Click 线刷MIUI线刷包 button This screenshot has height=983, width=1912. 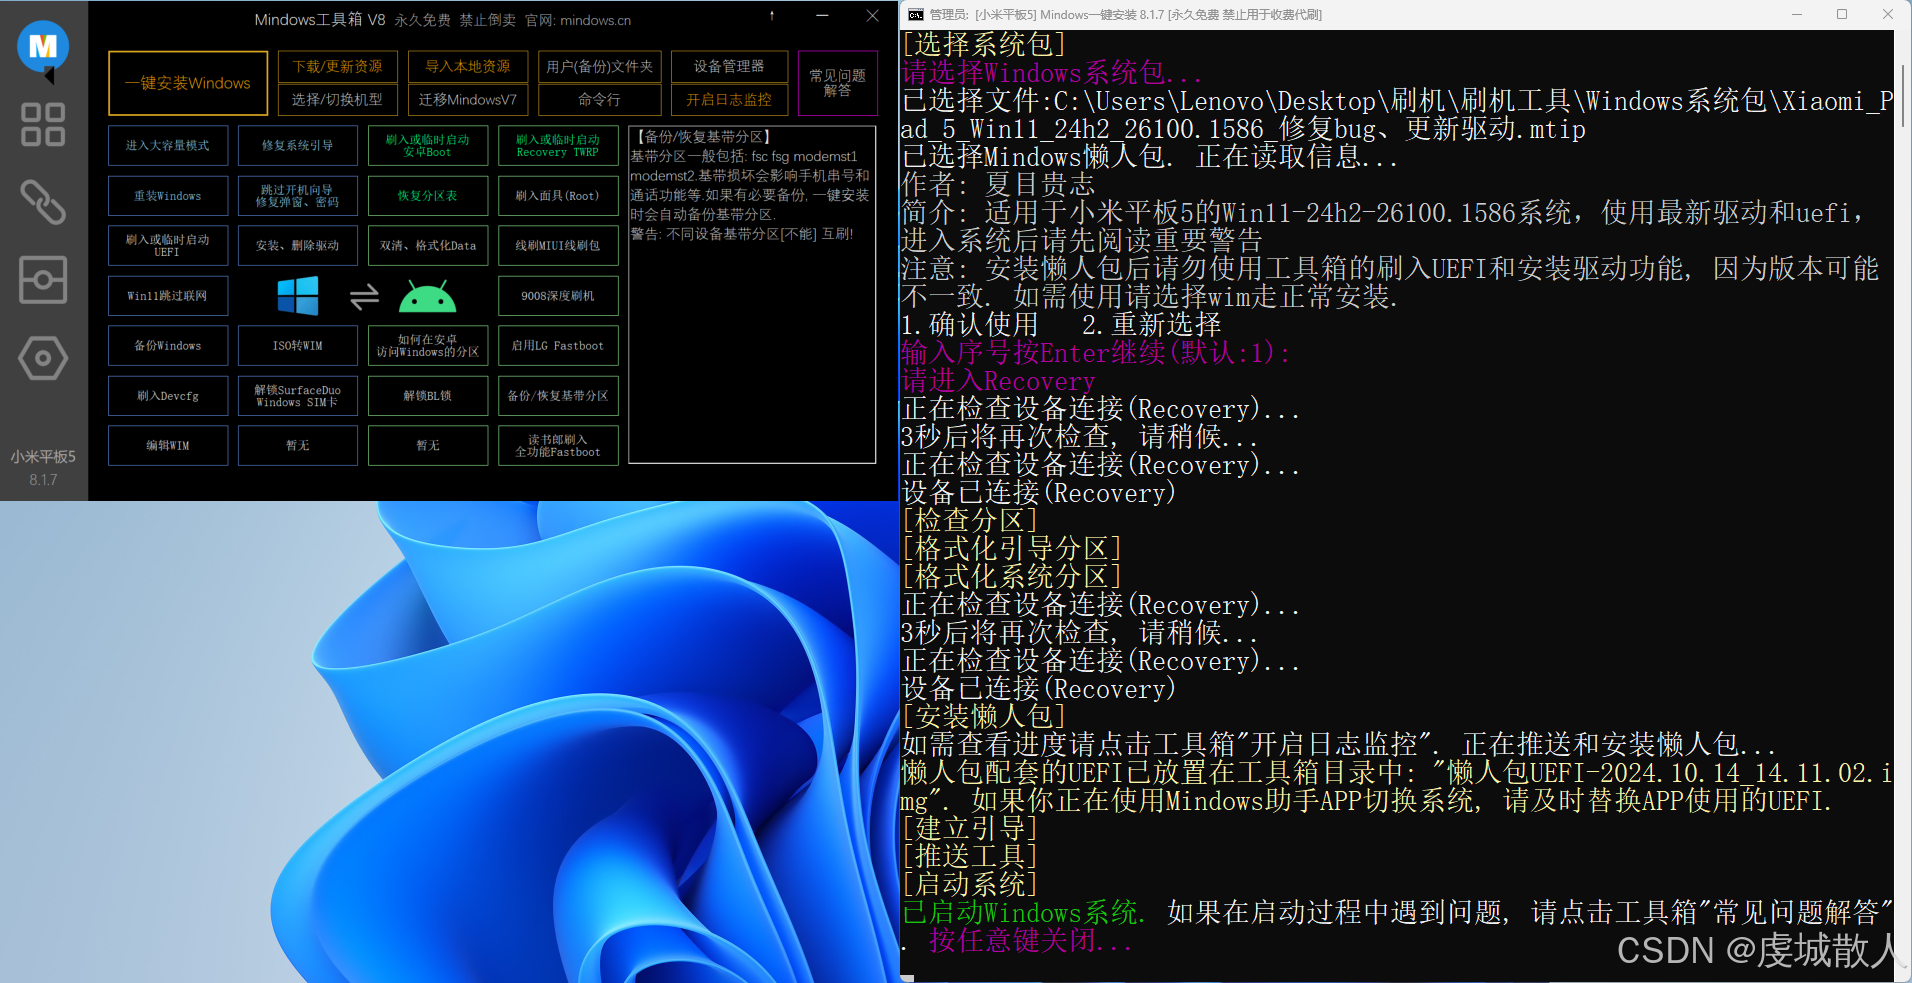click(558, 246)
